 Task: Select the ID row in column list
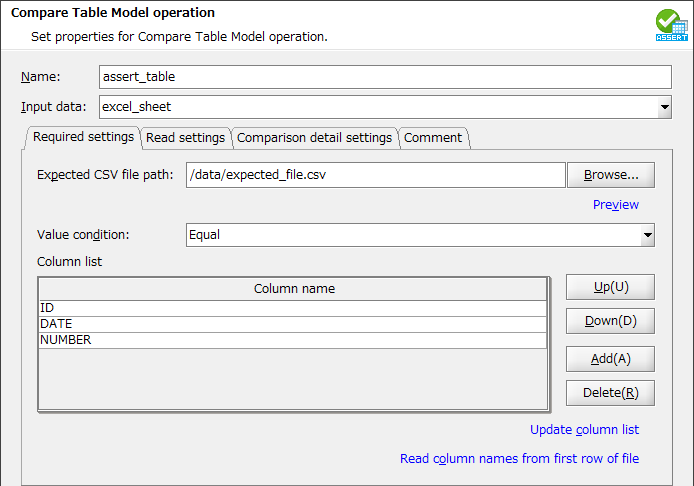pyautogui.click(x=293, y=308)
